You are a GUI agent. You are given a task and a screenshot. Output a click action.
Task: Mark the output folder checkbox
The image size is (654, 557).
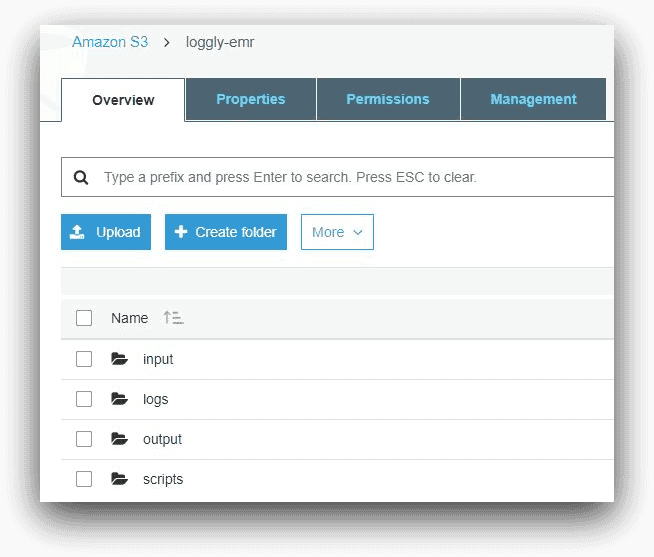click(84, 439)
